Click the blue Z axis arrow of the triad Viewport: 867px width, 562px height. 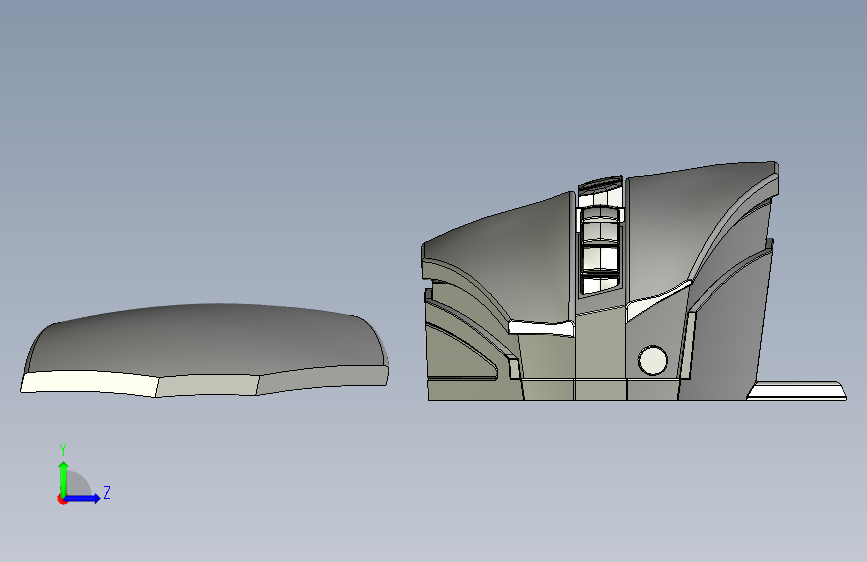click(83, 498)
